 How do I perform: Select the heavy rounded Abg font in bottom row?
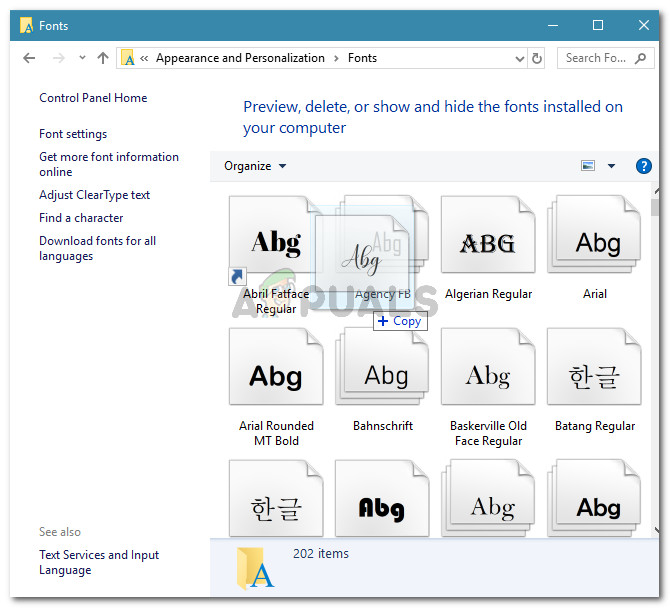(382, 498)
